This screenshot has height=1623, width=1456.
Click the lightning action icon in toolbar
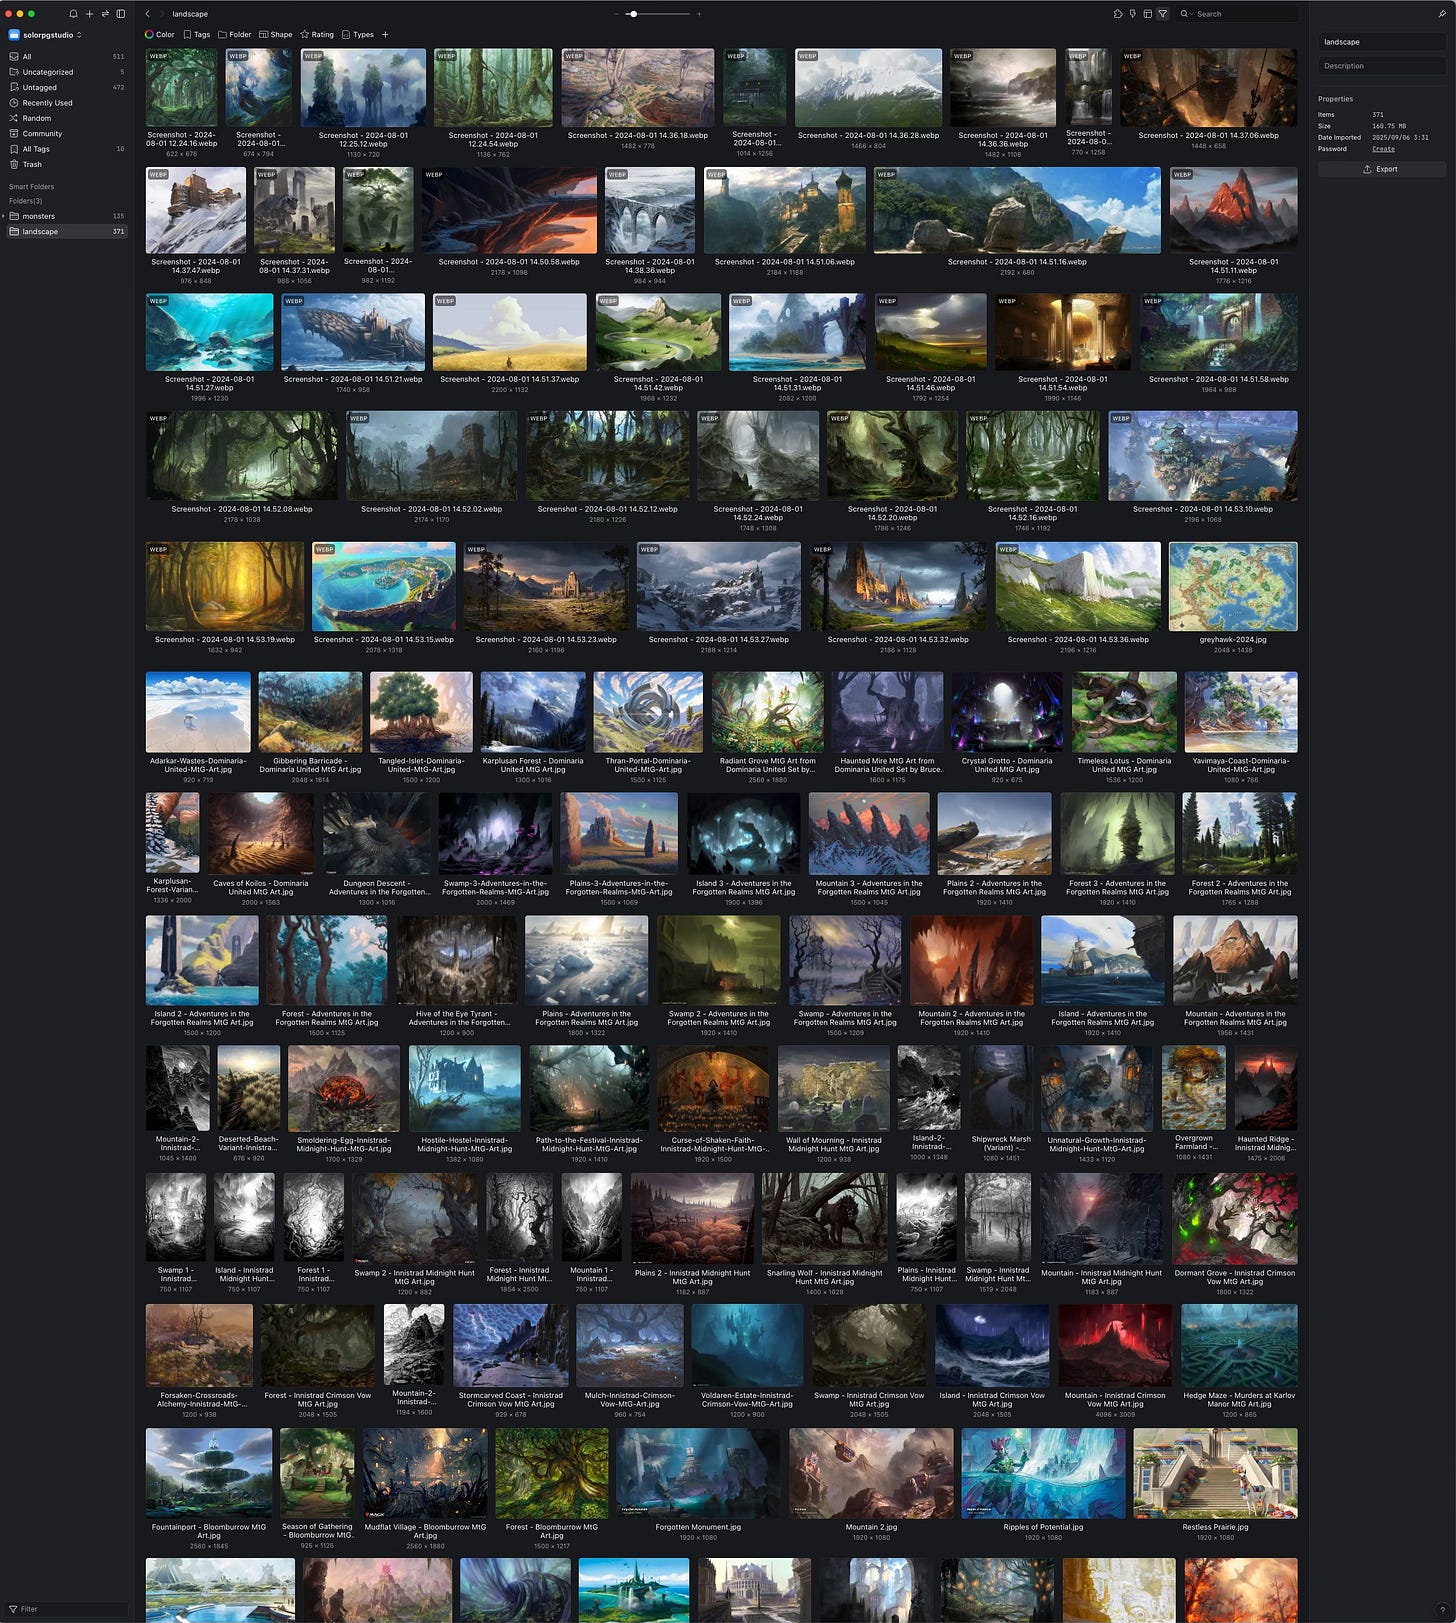click(1132, 14)
